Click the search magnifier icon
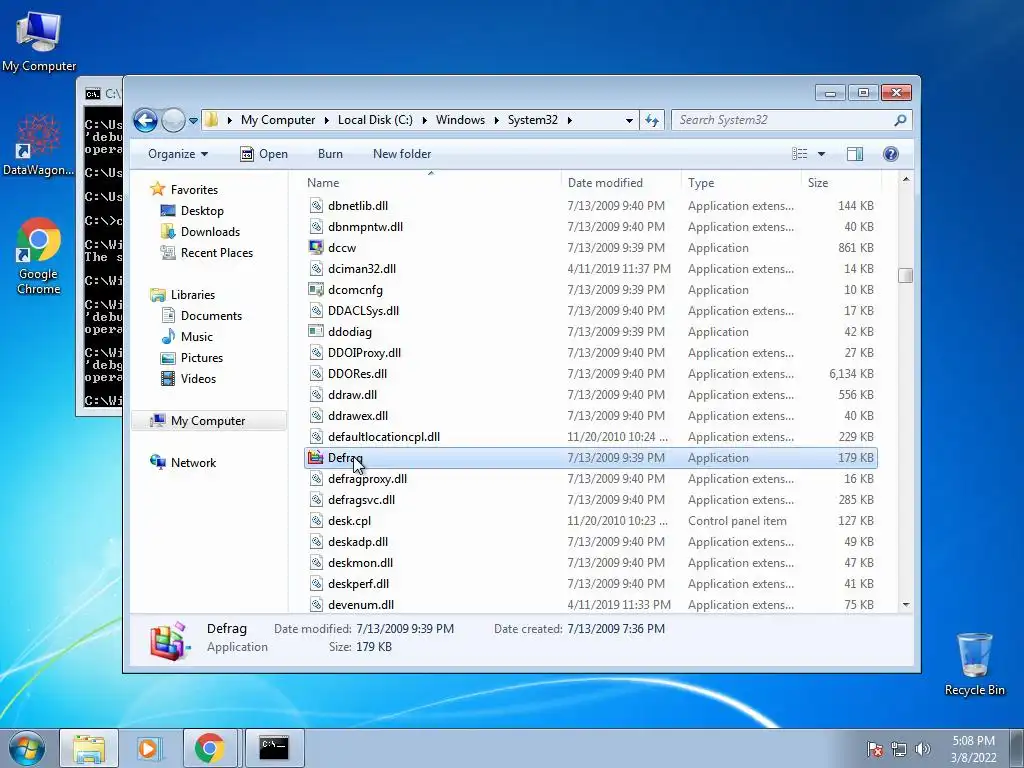Viewport: 1024px width, 768px height. pyautogui.click(x=900, y=120)
